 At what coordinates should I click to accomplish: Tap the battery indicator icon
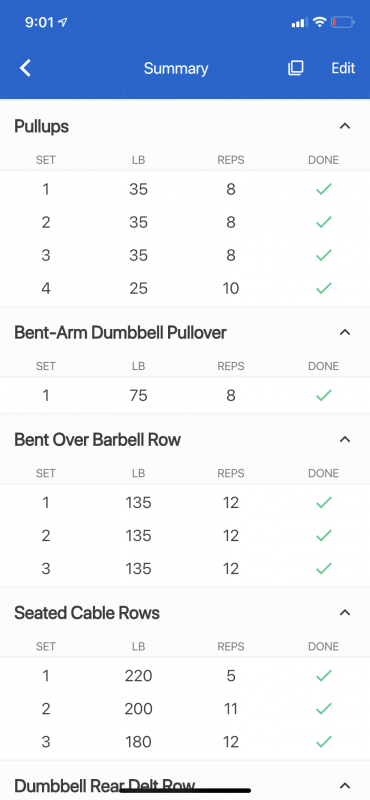point(342,22)
